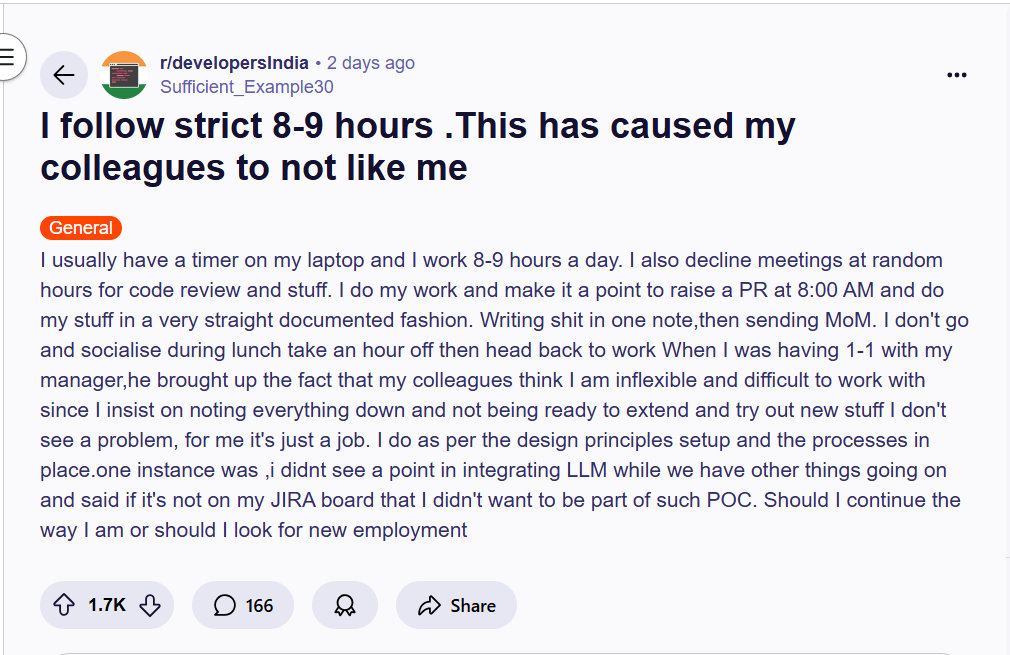The width and height of the screenshot is (1010, 655).
Task: Click the "2 days ago" timestamp
Action: tap(370, 63)
